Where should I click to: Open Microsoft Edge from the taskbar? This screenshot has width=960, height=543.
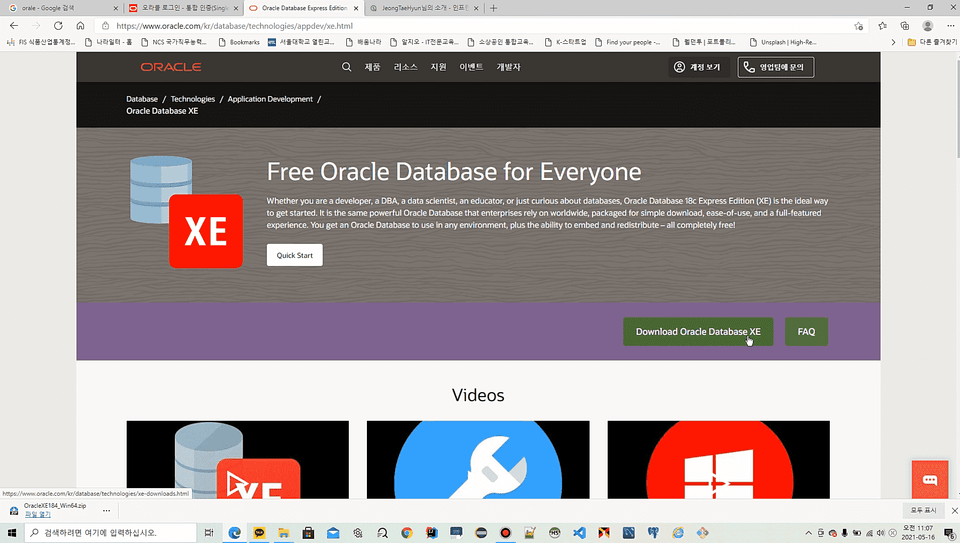[x=234, y=533]
